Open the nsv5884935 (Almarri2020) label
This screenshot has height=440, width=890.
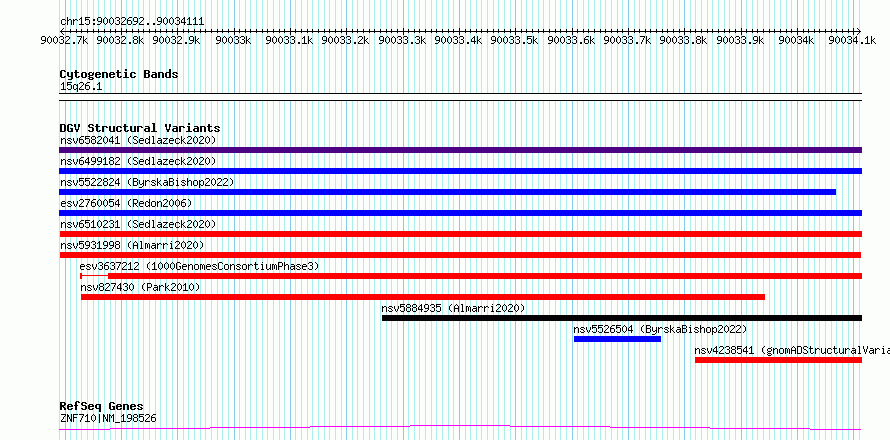click(454, 308)
